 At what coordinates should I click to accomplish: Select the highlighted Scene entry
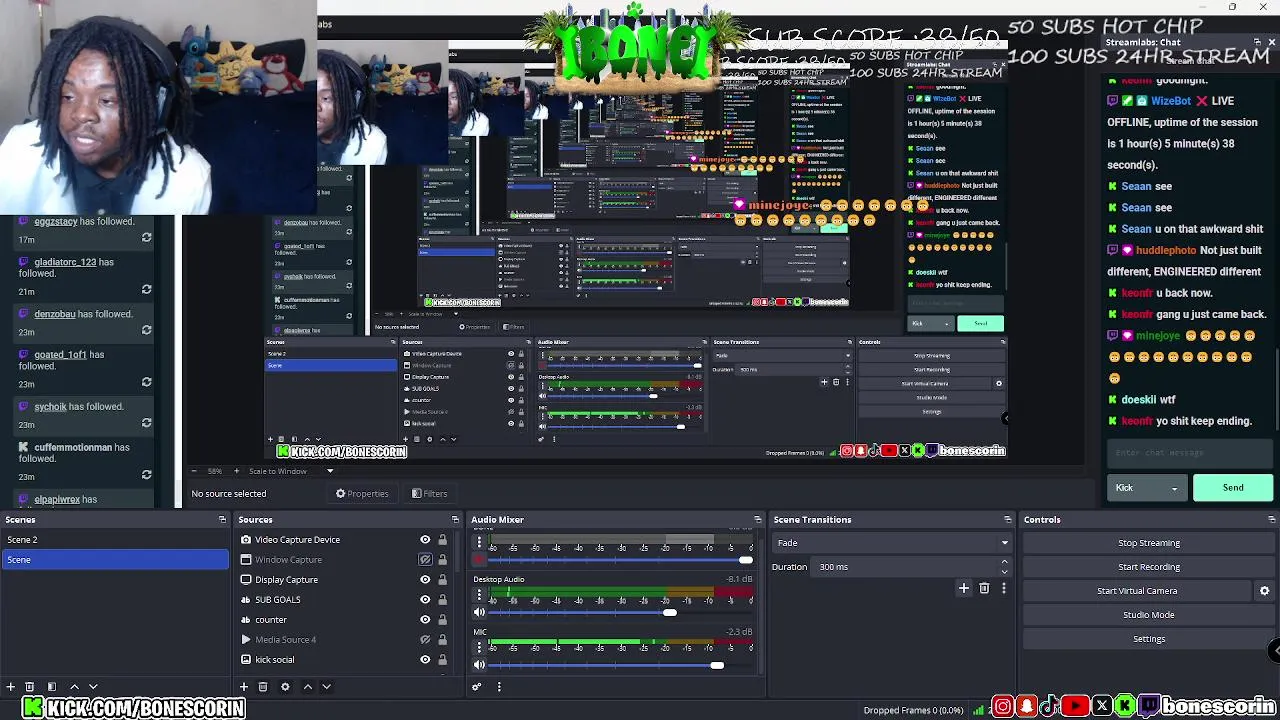[x=115, y=560]
